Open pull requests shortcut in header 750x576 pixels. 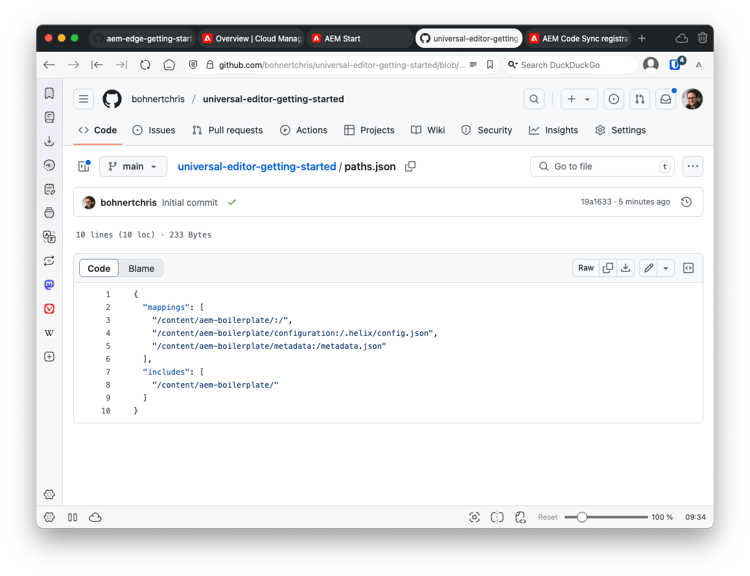[x=640, y=99]
